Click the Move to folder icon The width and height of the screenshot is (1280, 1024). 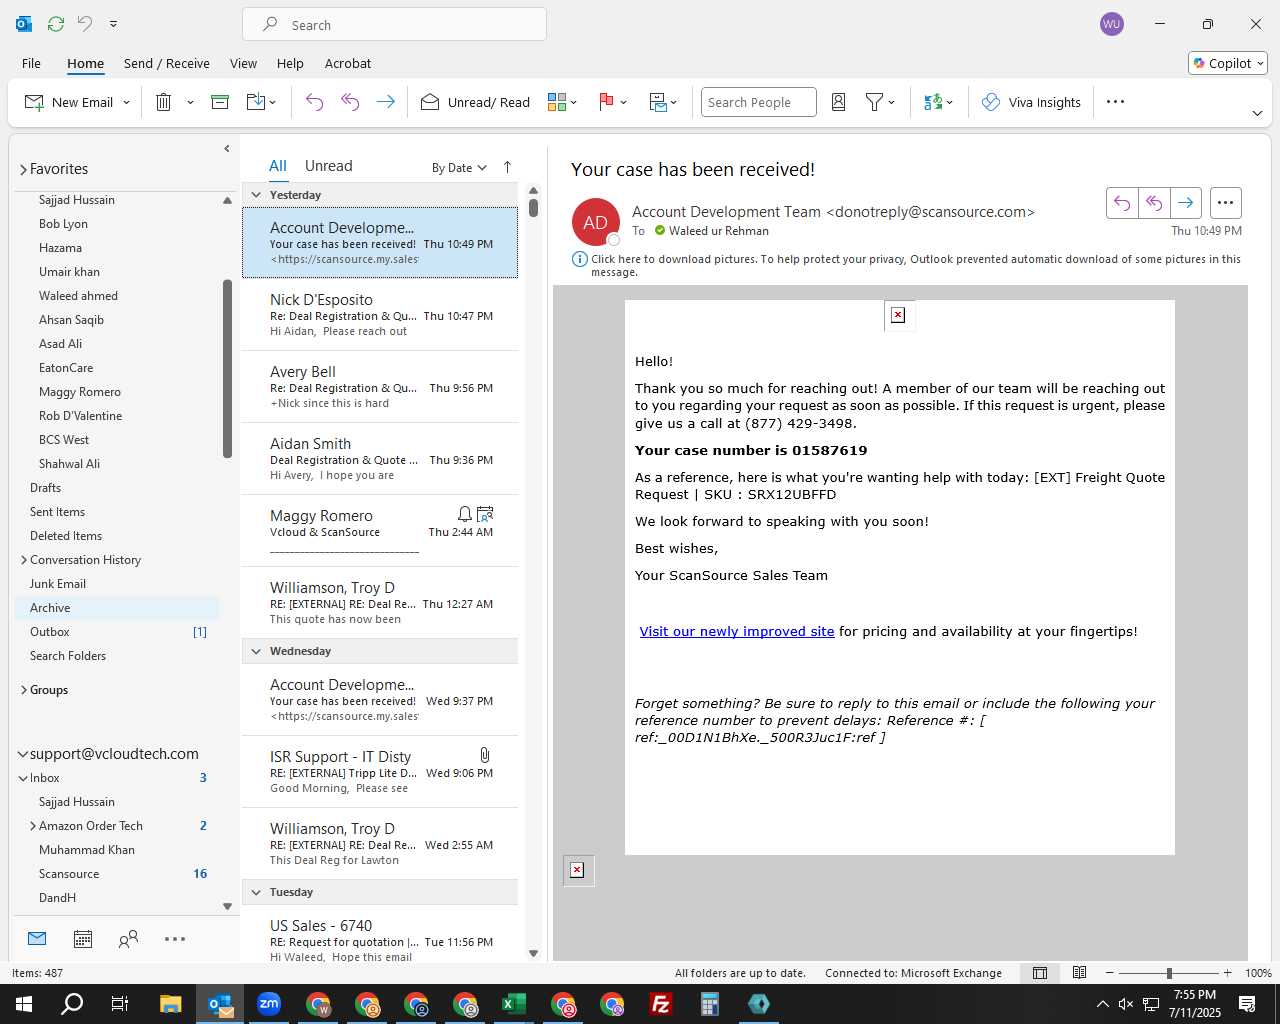point(256,102)
